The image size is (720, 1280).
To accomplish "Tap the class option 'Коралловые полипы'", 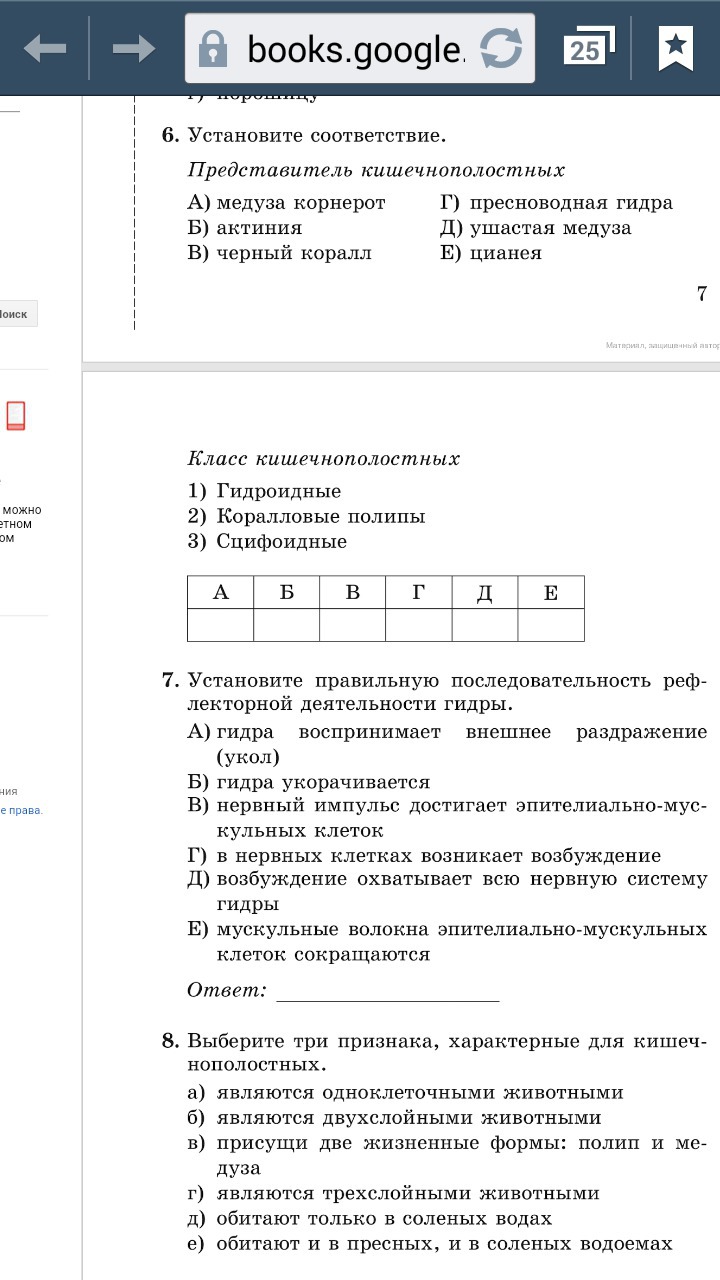I will click(321, 516).
